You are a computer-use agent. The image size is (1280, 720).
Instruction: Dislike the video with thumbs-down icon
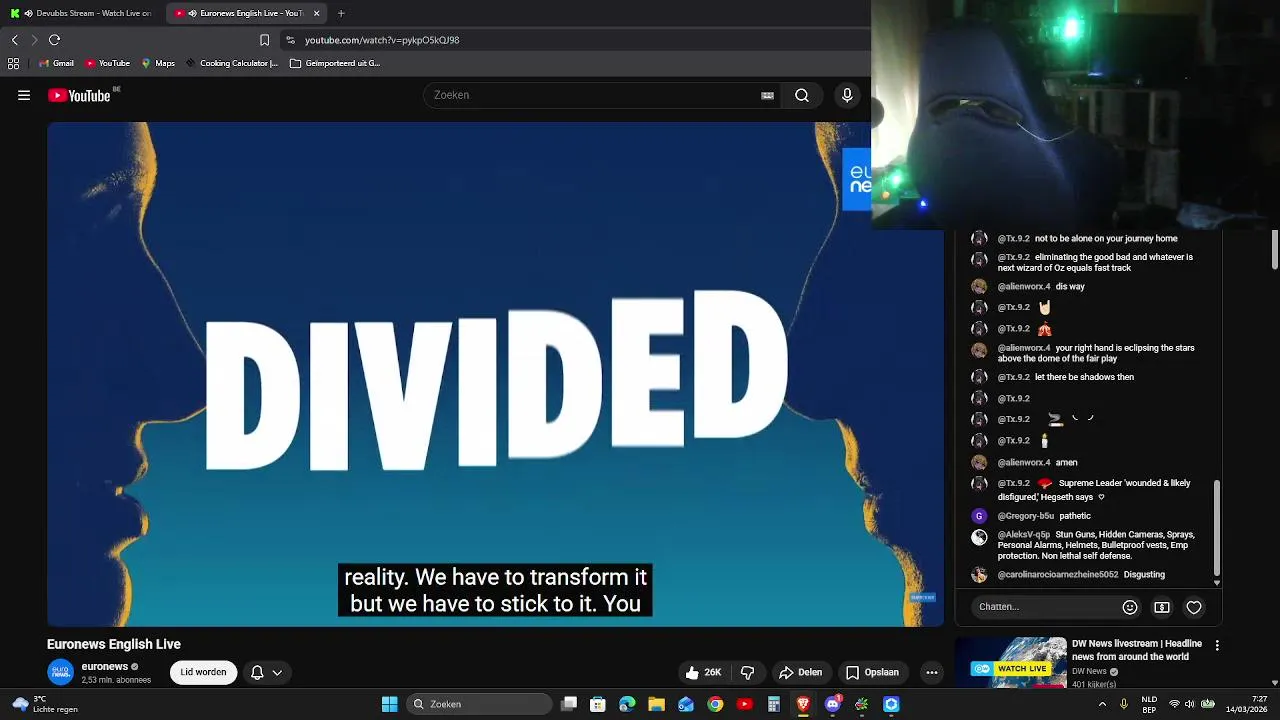click(x=747, y=673)
